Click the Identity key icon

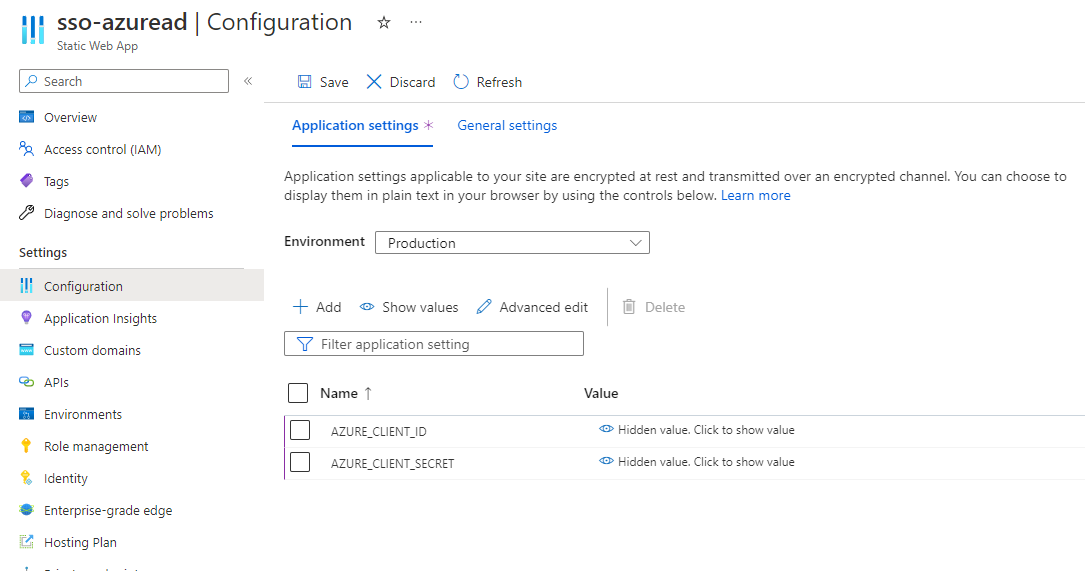click(26, 478)
